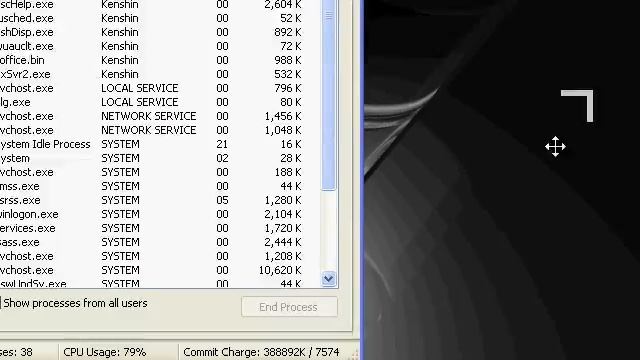Click SYSTEM user in the 2,444 K row
The width and height of the screenshot is (640, 360).
(120, 242)
